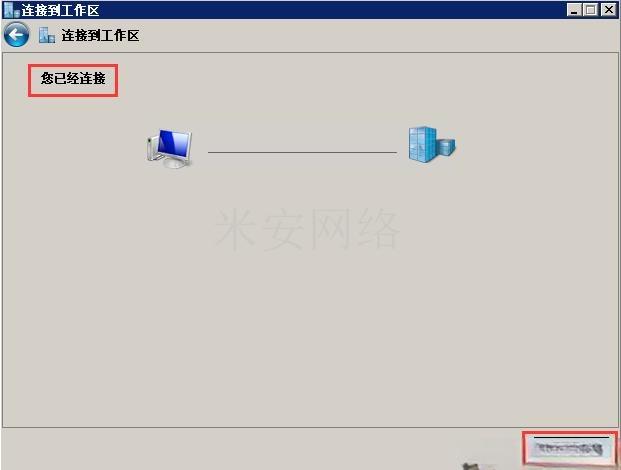Image resolution: width=621 pixels, height=470 pixels.
Task: Click the separator line under the wizard header
Action: (x=310, y=52)
